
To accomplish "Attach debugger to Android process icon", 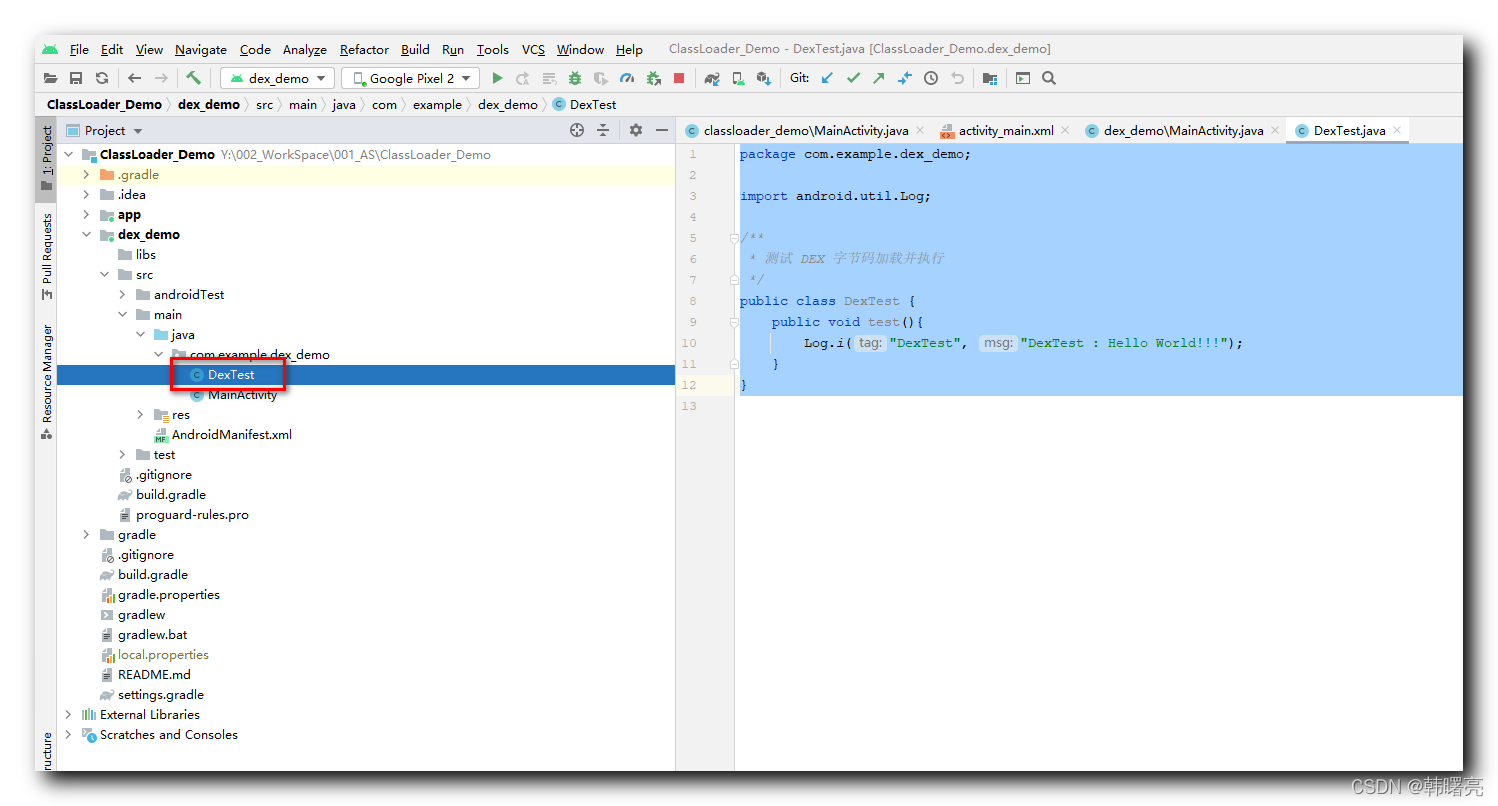I will (653, 78).
